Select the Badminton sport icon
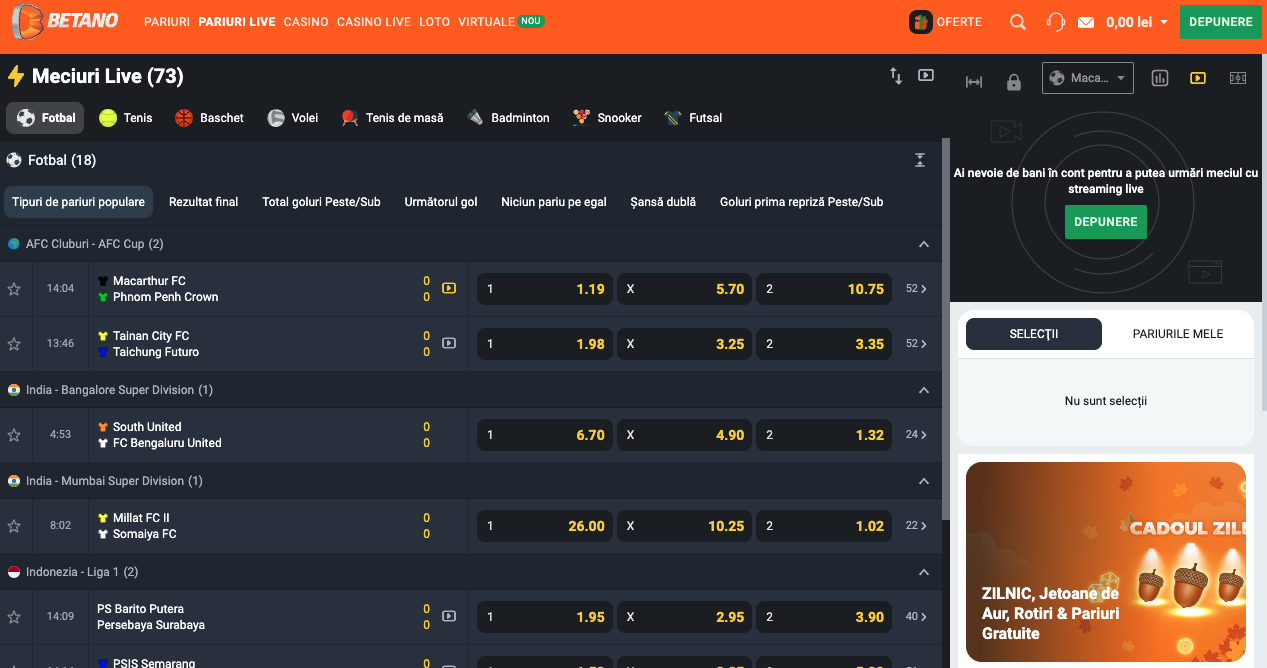 (476, 118)
